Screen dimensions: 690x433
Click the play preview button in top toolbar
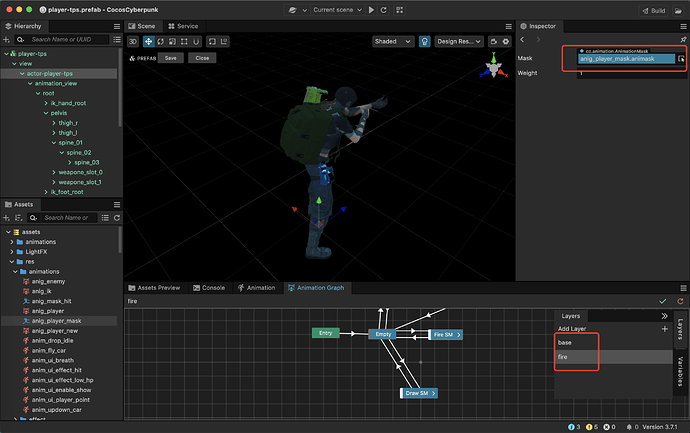tap(372, 9)
